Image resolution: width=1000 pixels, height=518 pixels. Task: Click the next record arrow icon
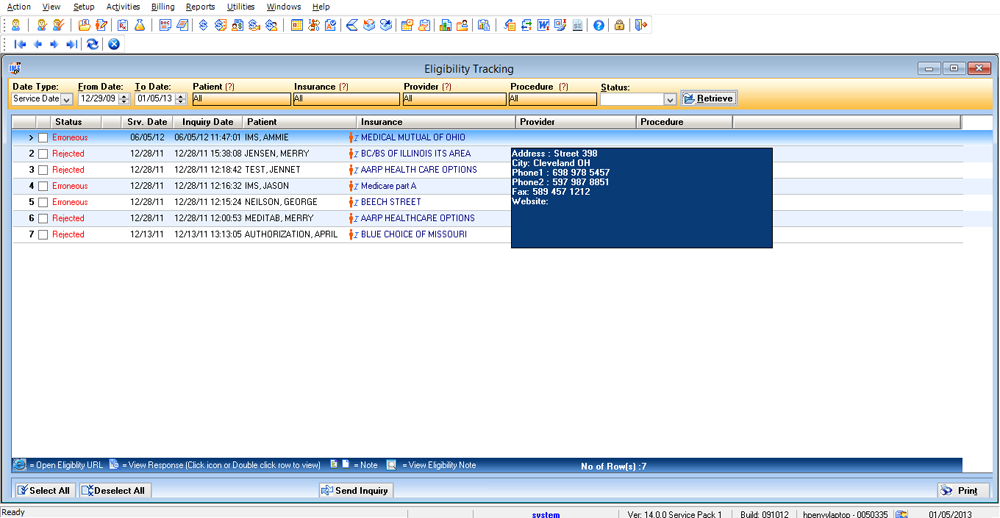pyautogui.click(x=54, y=44)
